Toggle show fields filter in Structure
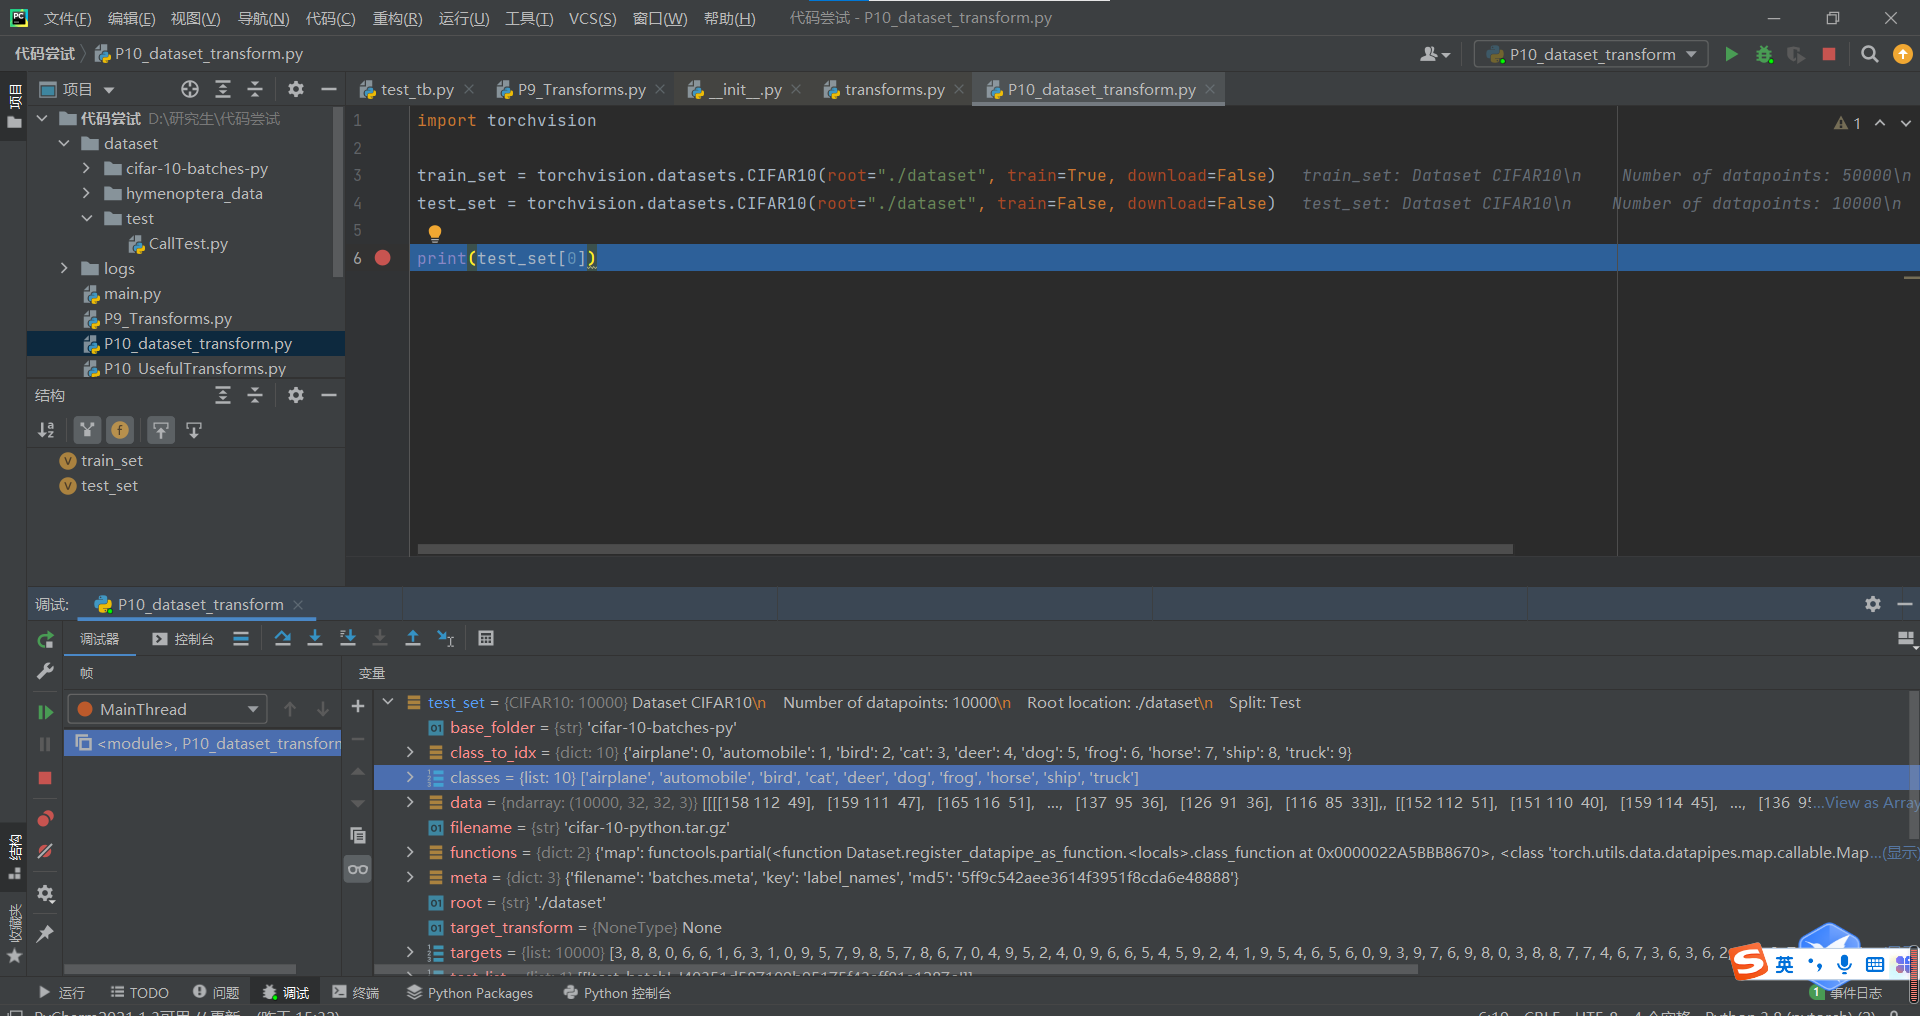This screenshot has height=1016, width=1920. (120, 430)
